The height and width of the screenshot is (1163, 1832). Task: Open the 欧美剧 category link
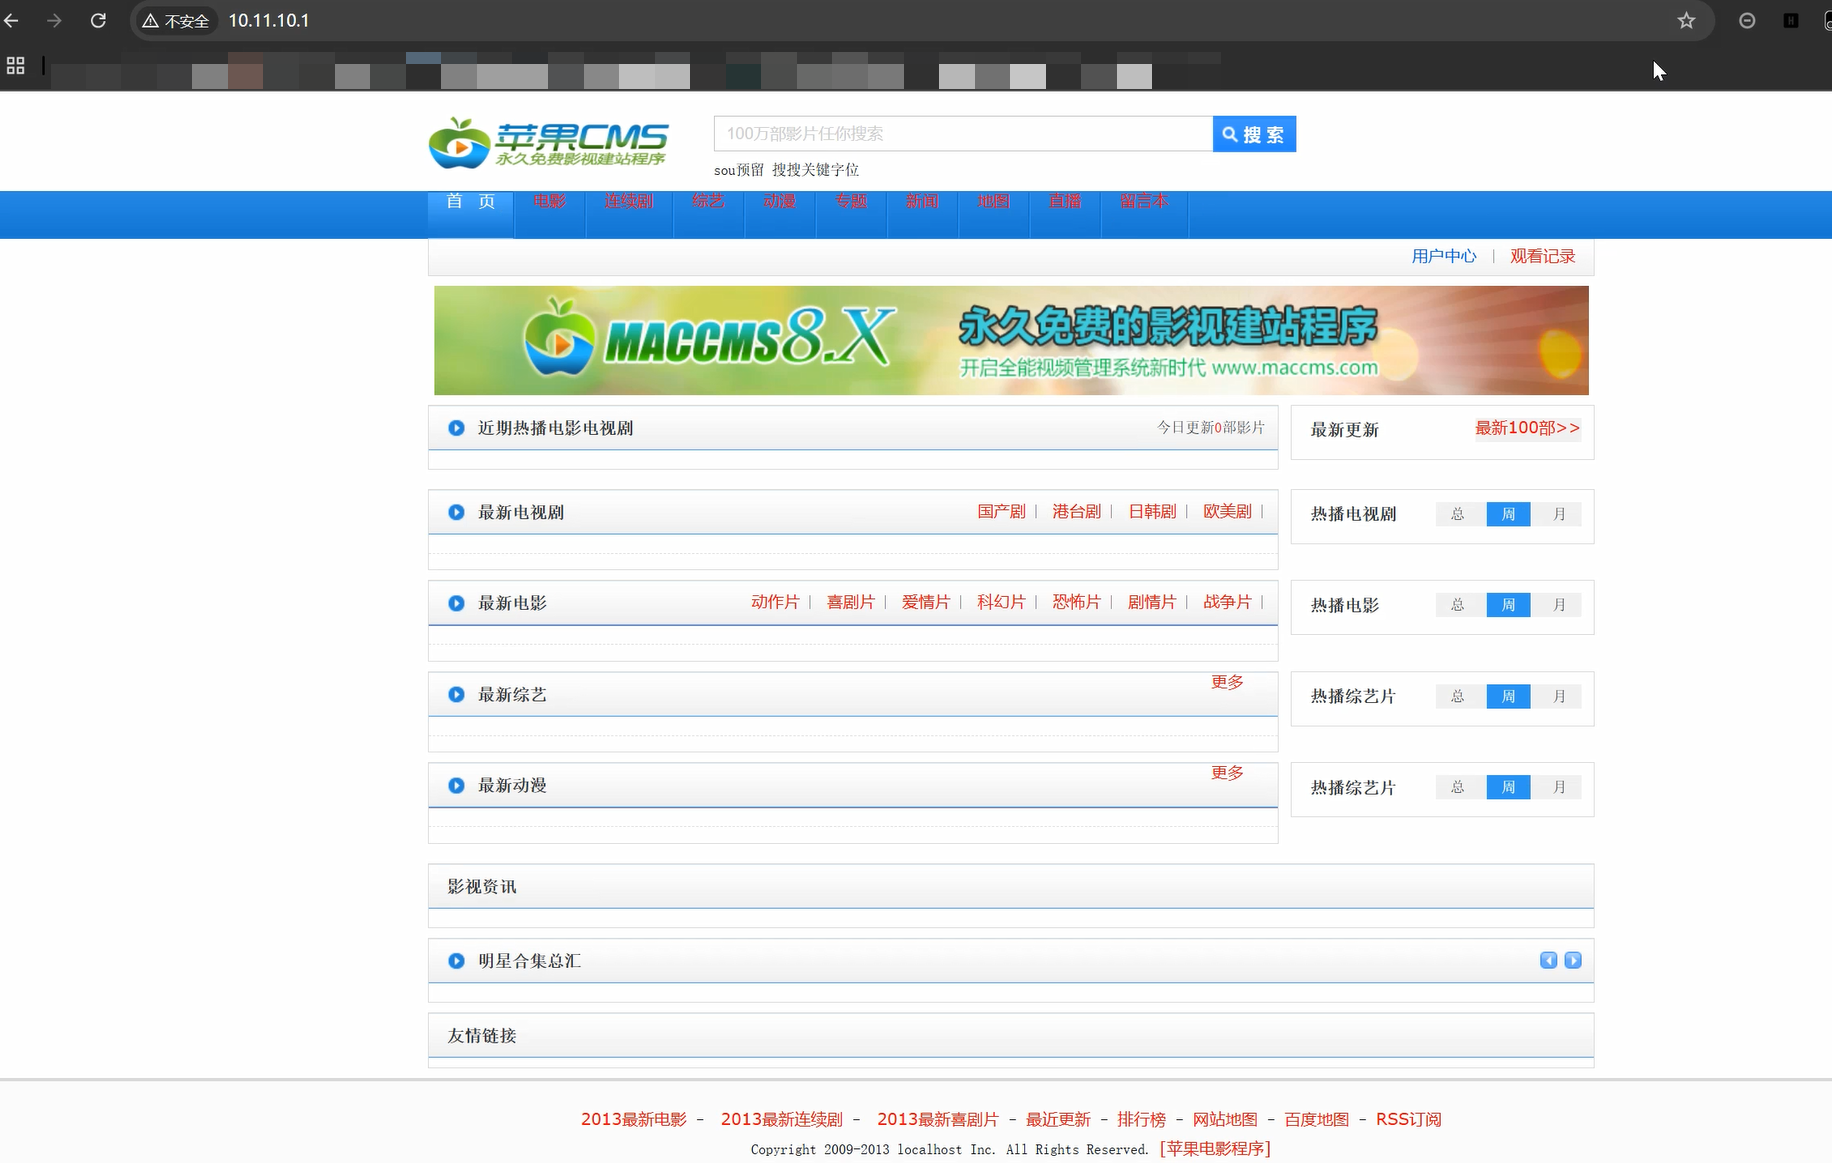1227,511
